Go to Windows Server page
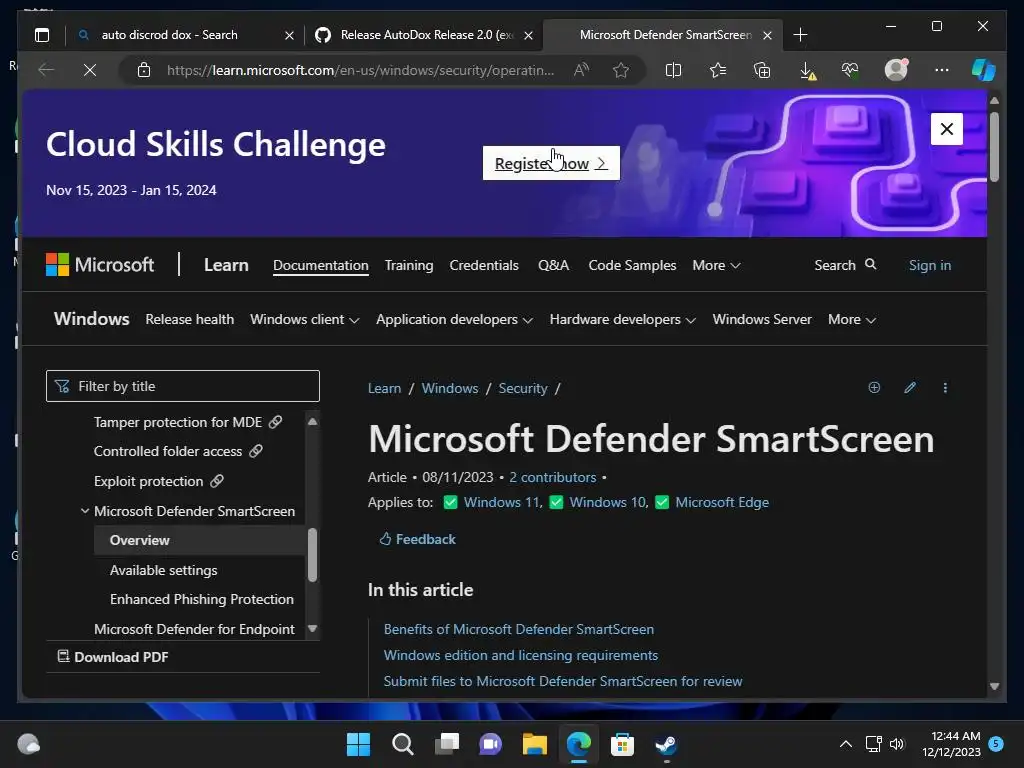 762,319
